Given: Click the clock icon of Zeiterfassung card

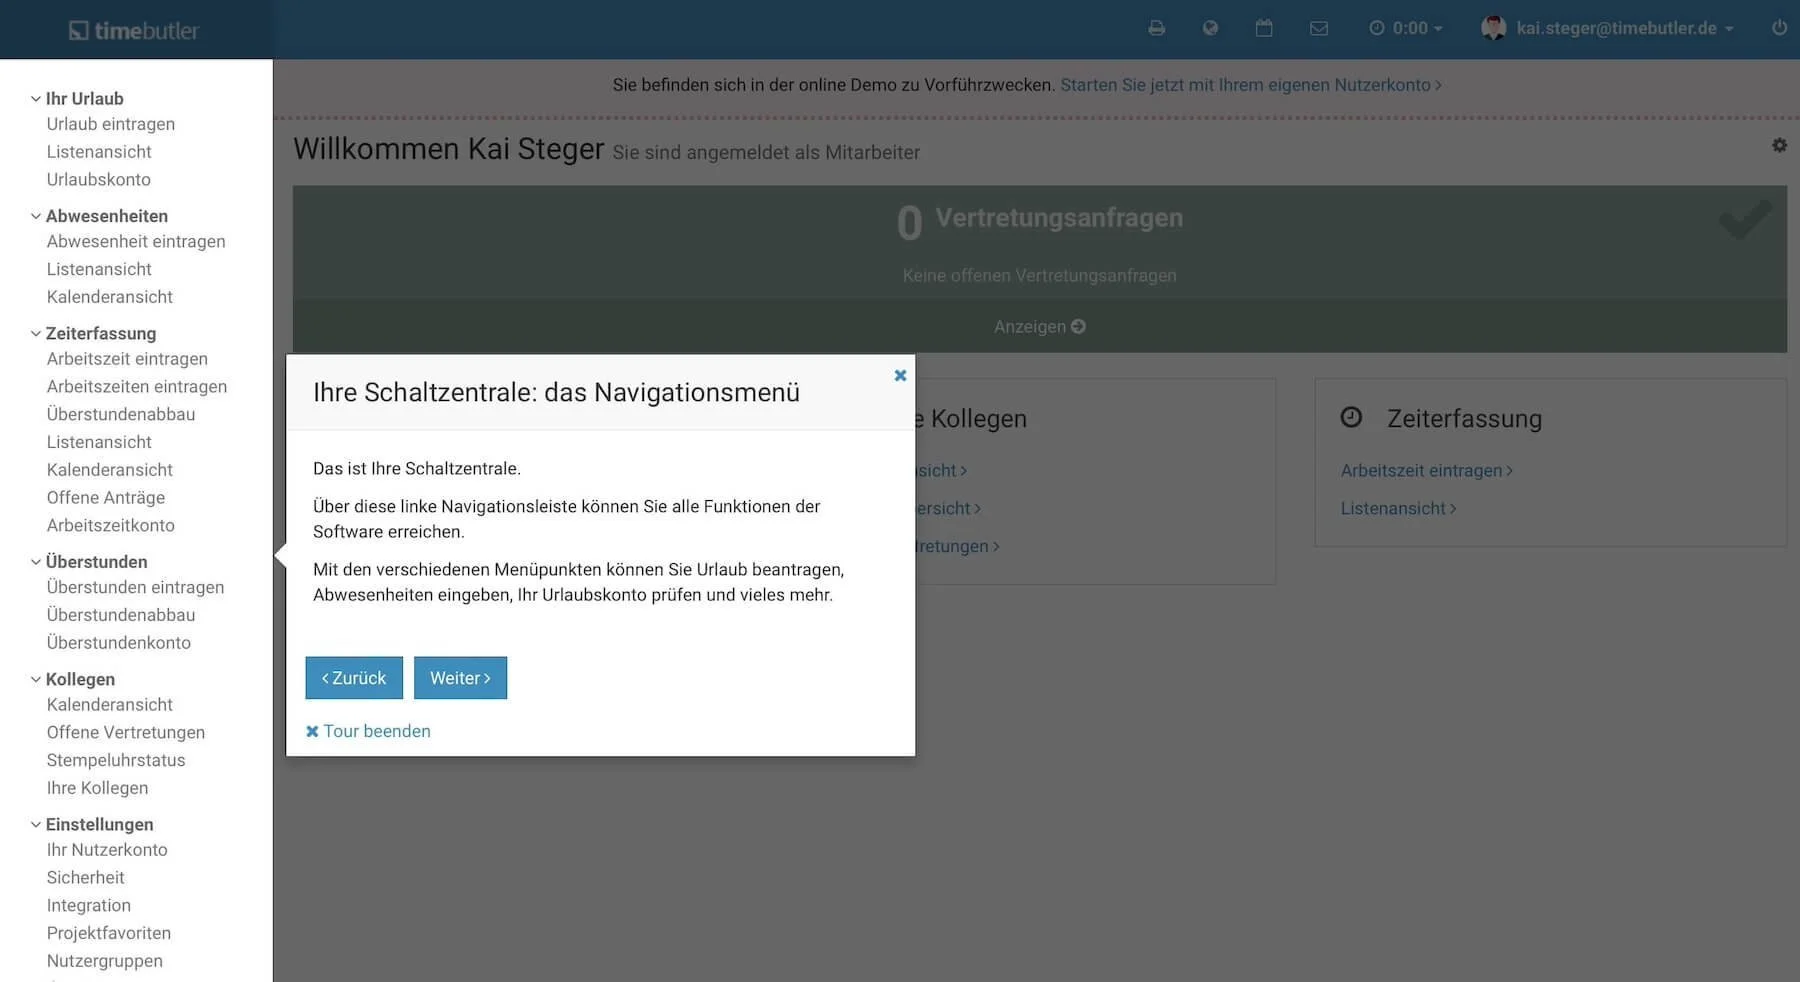Looking at the screenshot, I should [1351, 417].
